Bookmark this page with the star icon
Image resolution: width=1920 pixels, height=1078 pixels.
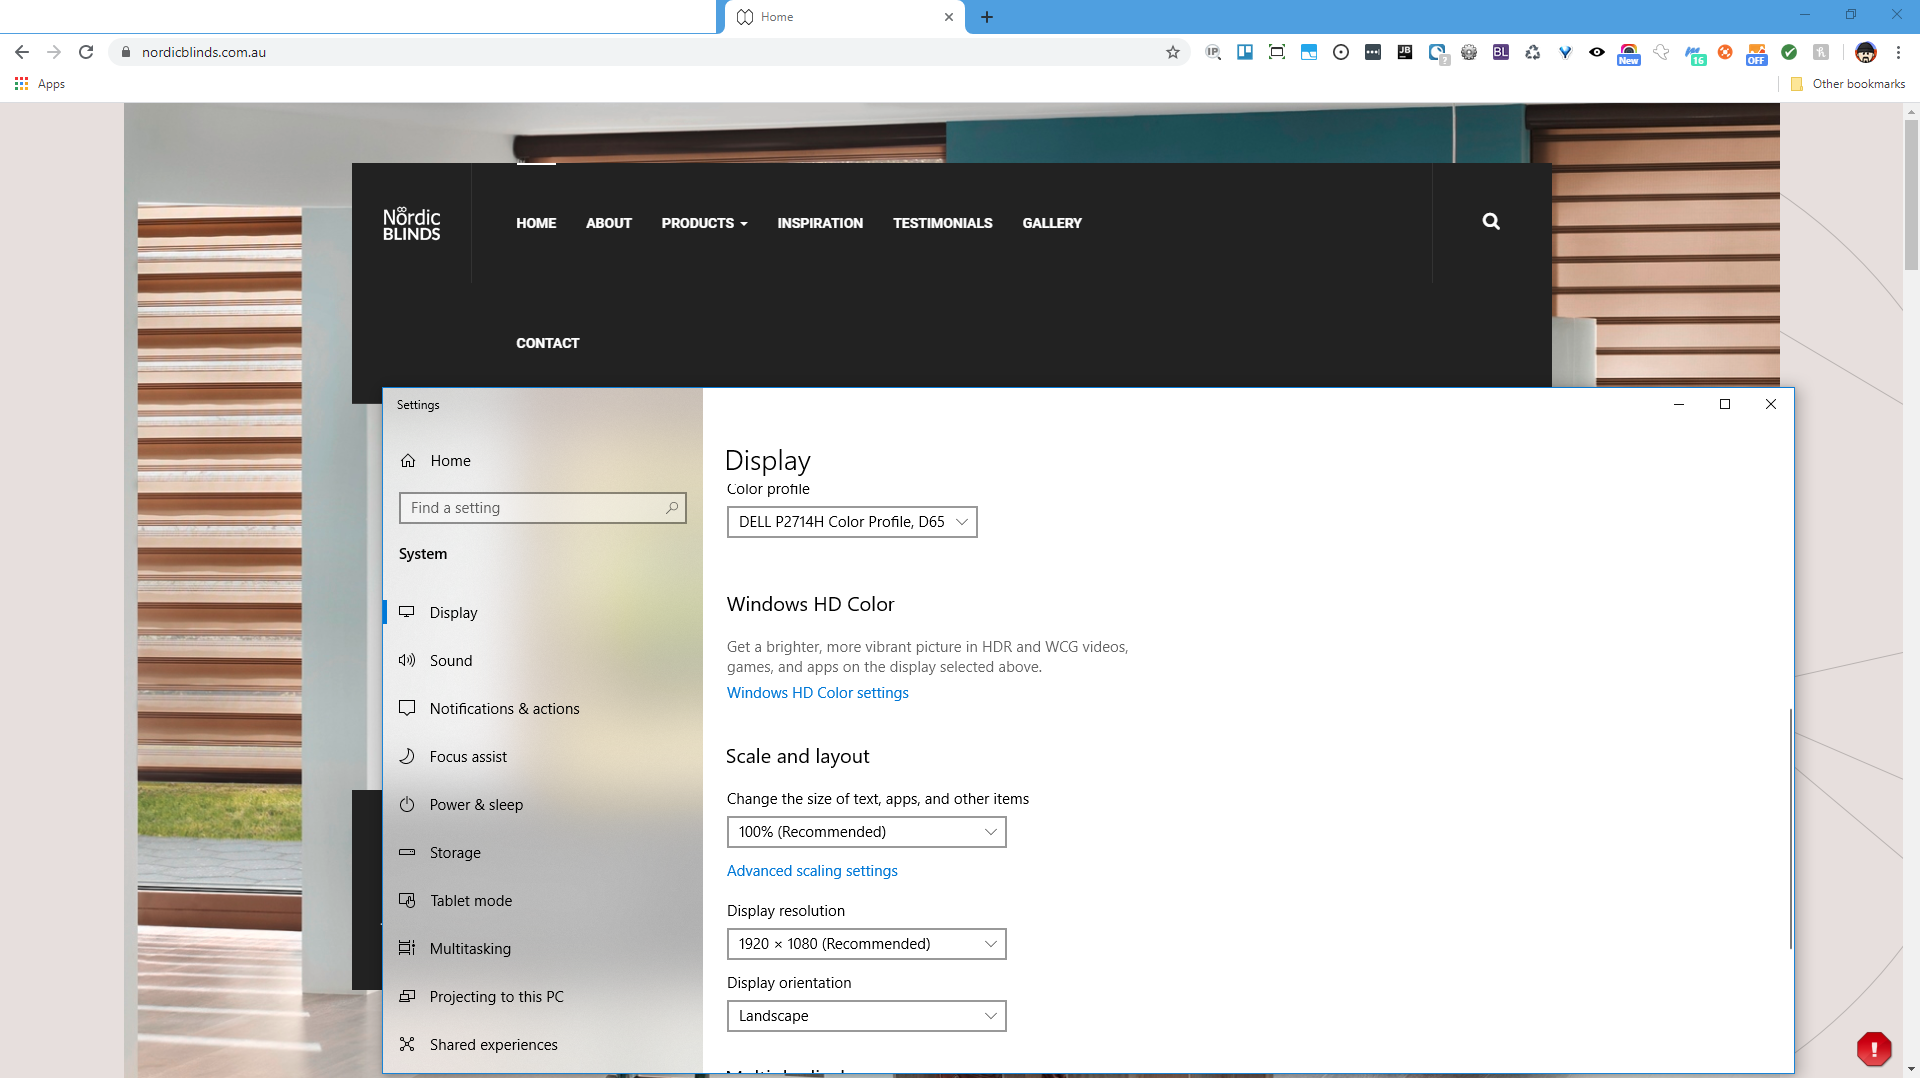point(1173,52)
